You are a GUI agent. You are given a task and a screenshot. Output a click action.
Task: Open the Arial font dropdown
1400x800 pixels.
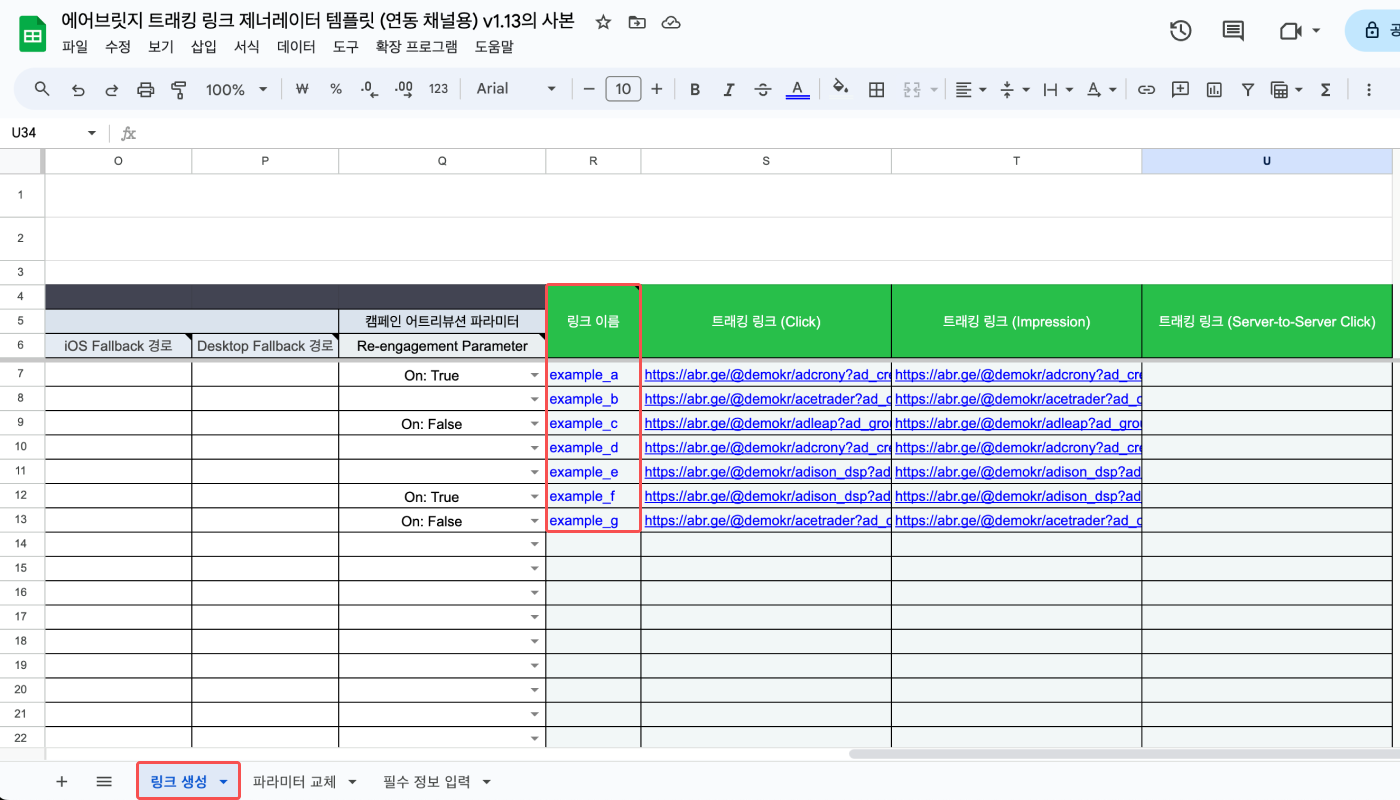(516, 89)
